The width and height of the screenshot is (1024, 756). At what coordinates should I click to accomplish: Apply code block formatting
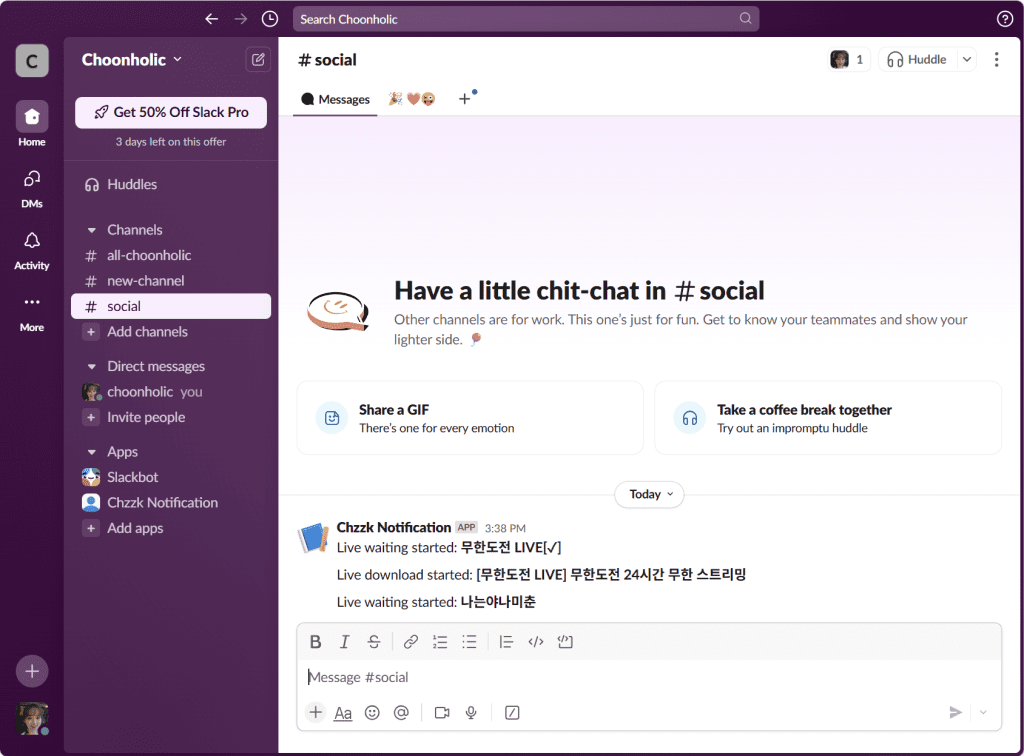point(565,642)
